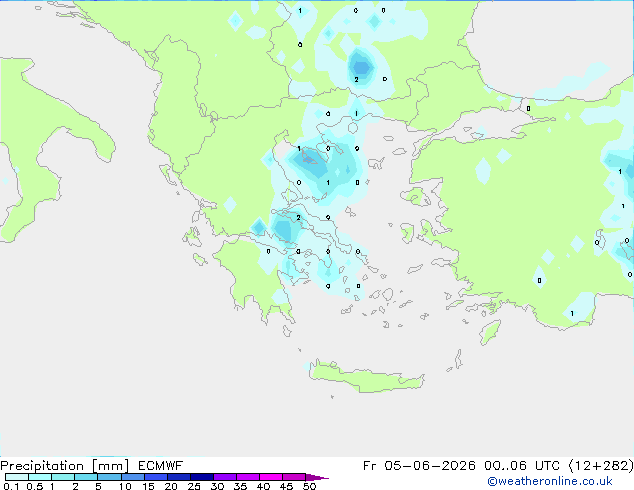Image resolution: width=634 pixels, height=490 pixels.
Task: Click the legend value label '0.1'
Action: point(11,486)
